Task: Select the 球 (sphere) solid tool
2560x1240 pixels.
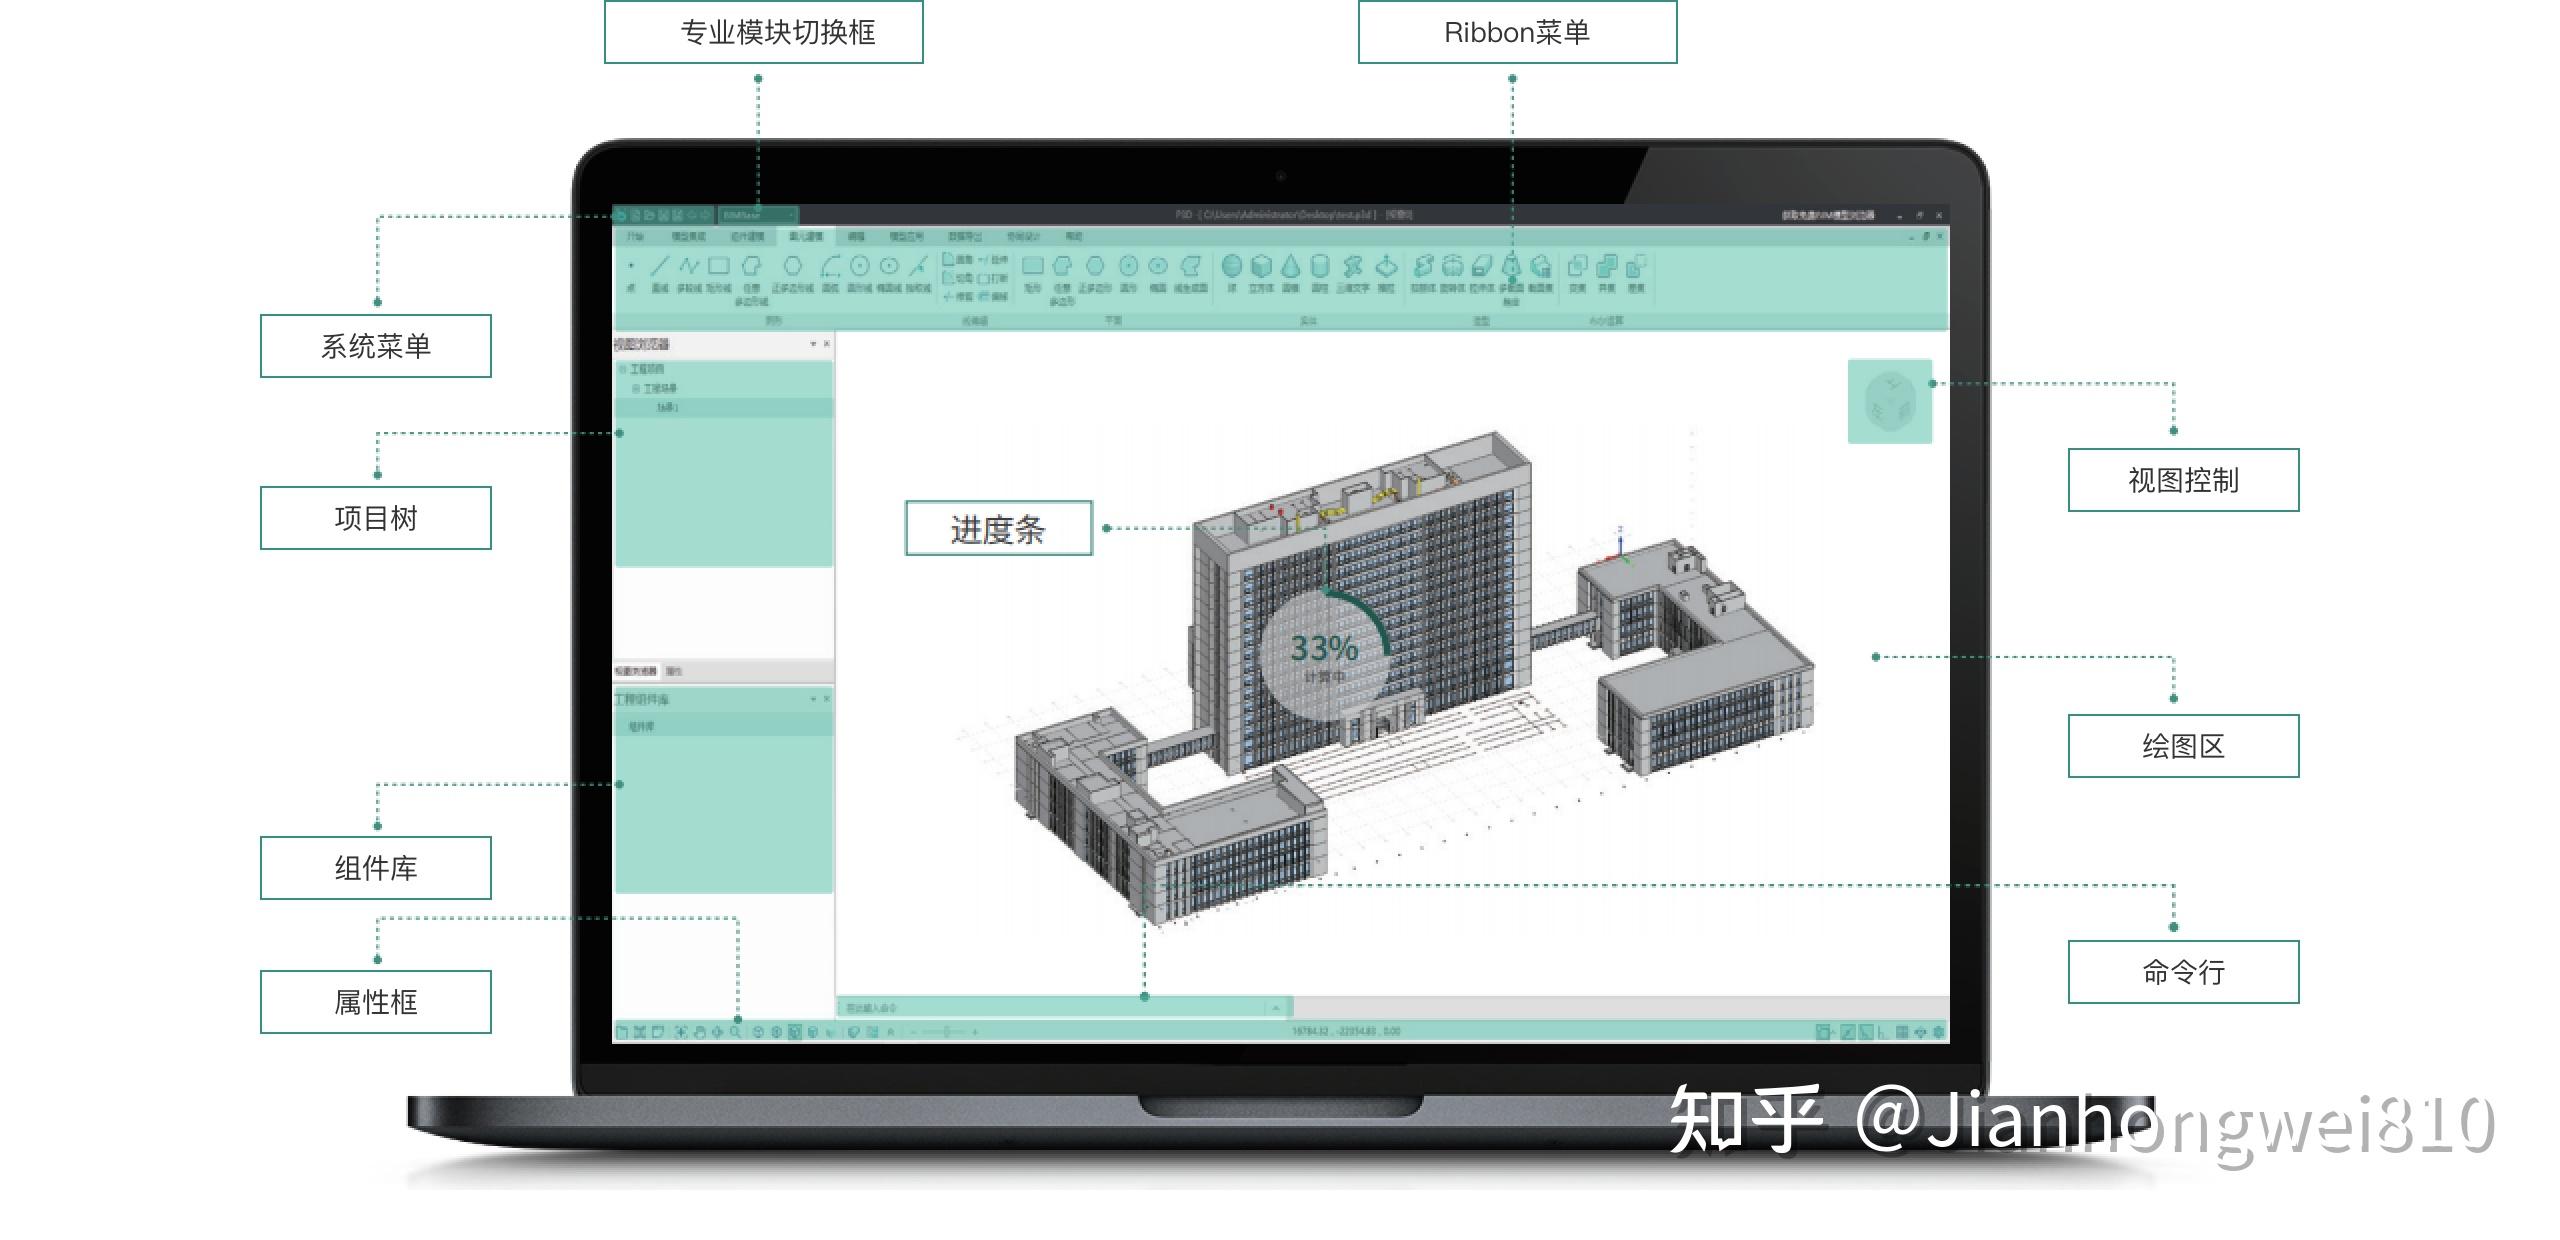Action: (x=1233, y=268)
